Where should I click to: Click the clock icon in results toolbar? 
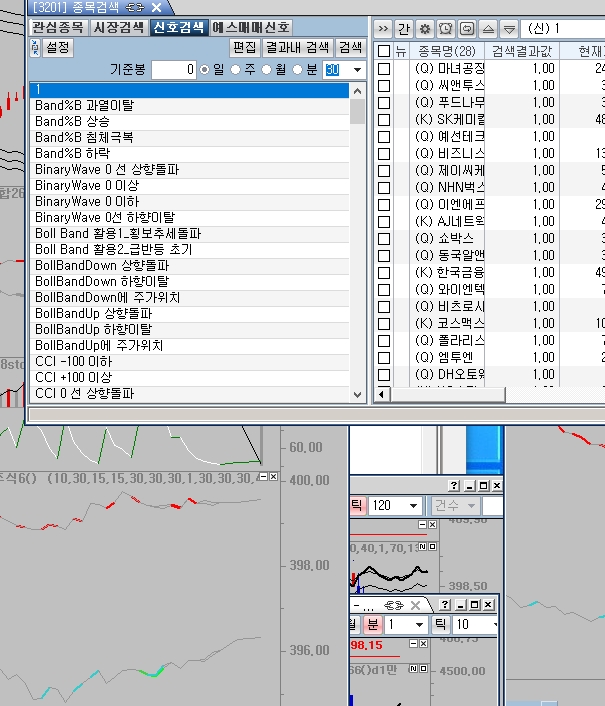click(444, 28)
